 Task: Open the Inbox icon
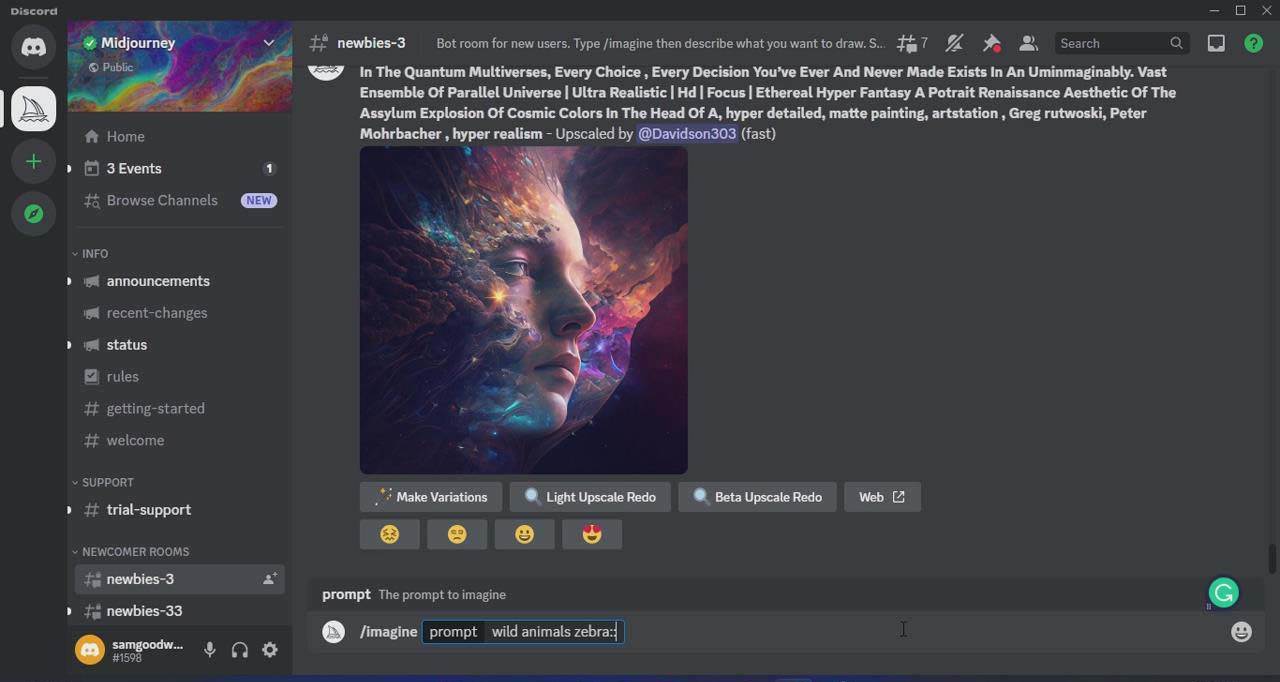point(1216,43)
